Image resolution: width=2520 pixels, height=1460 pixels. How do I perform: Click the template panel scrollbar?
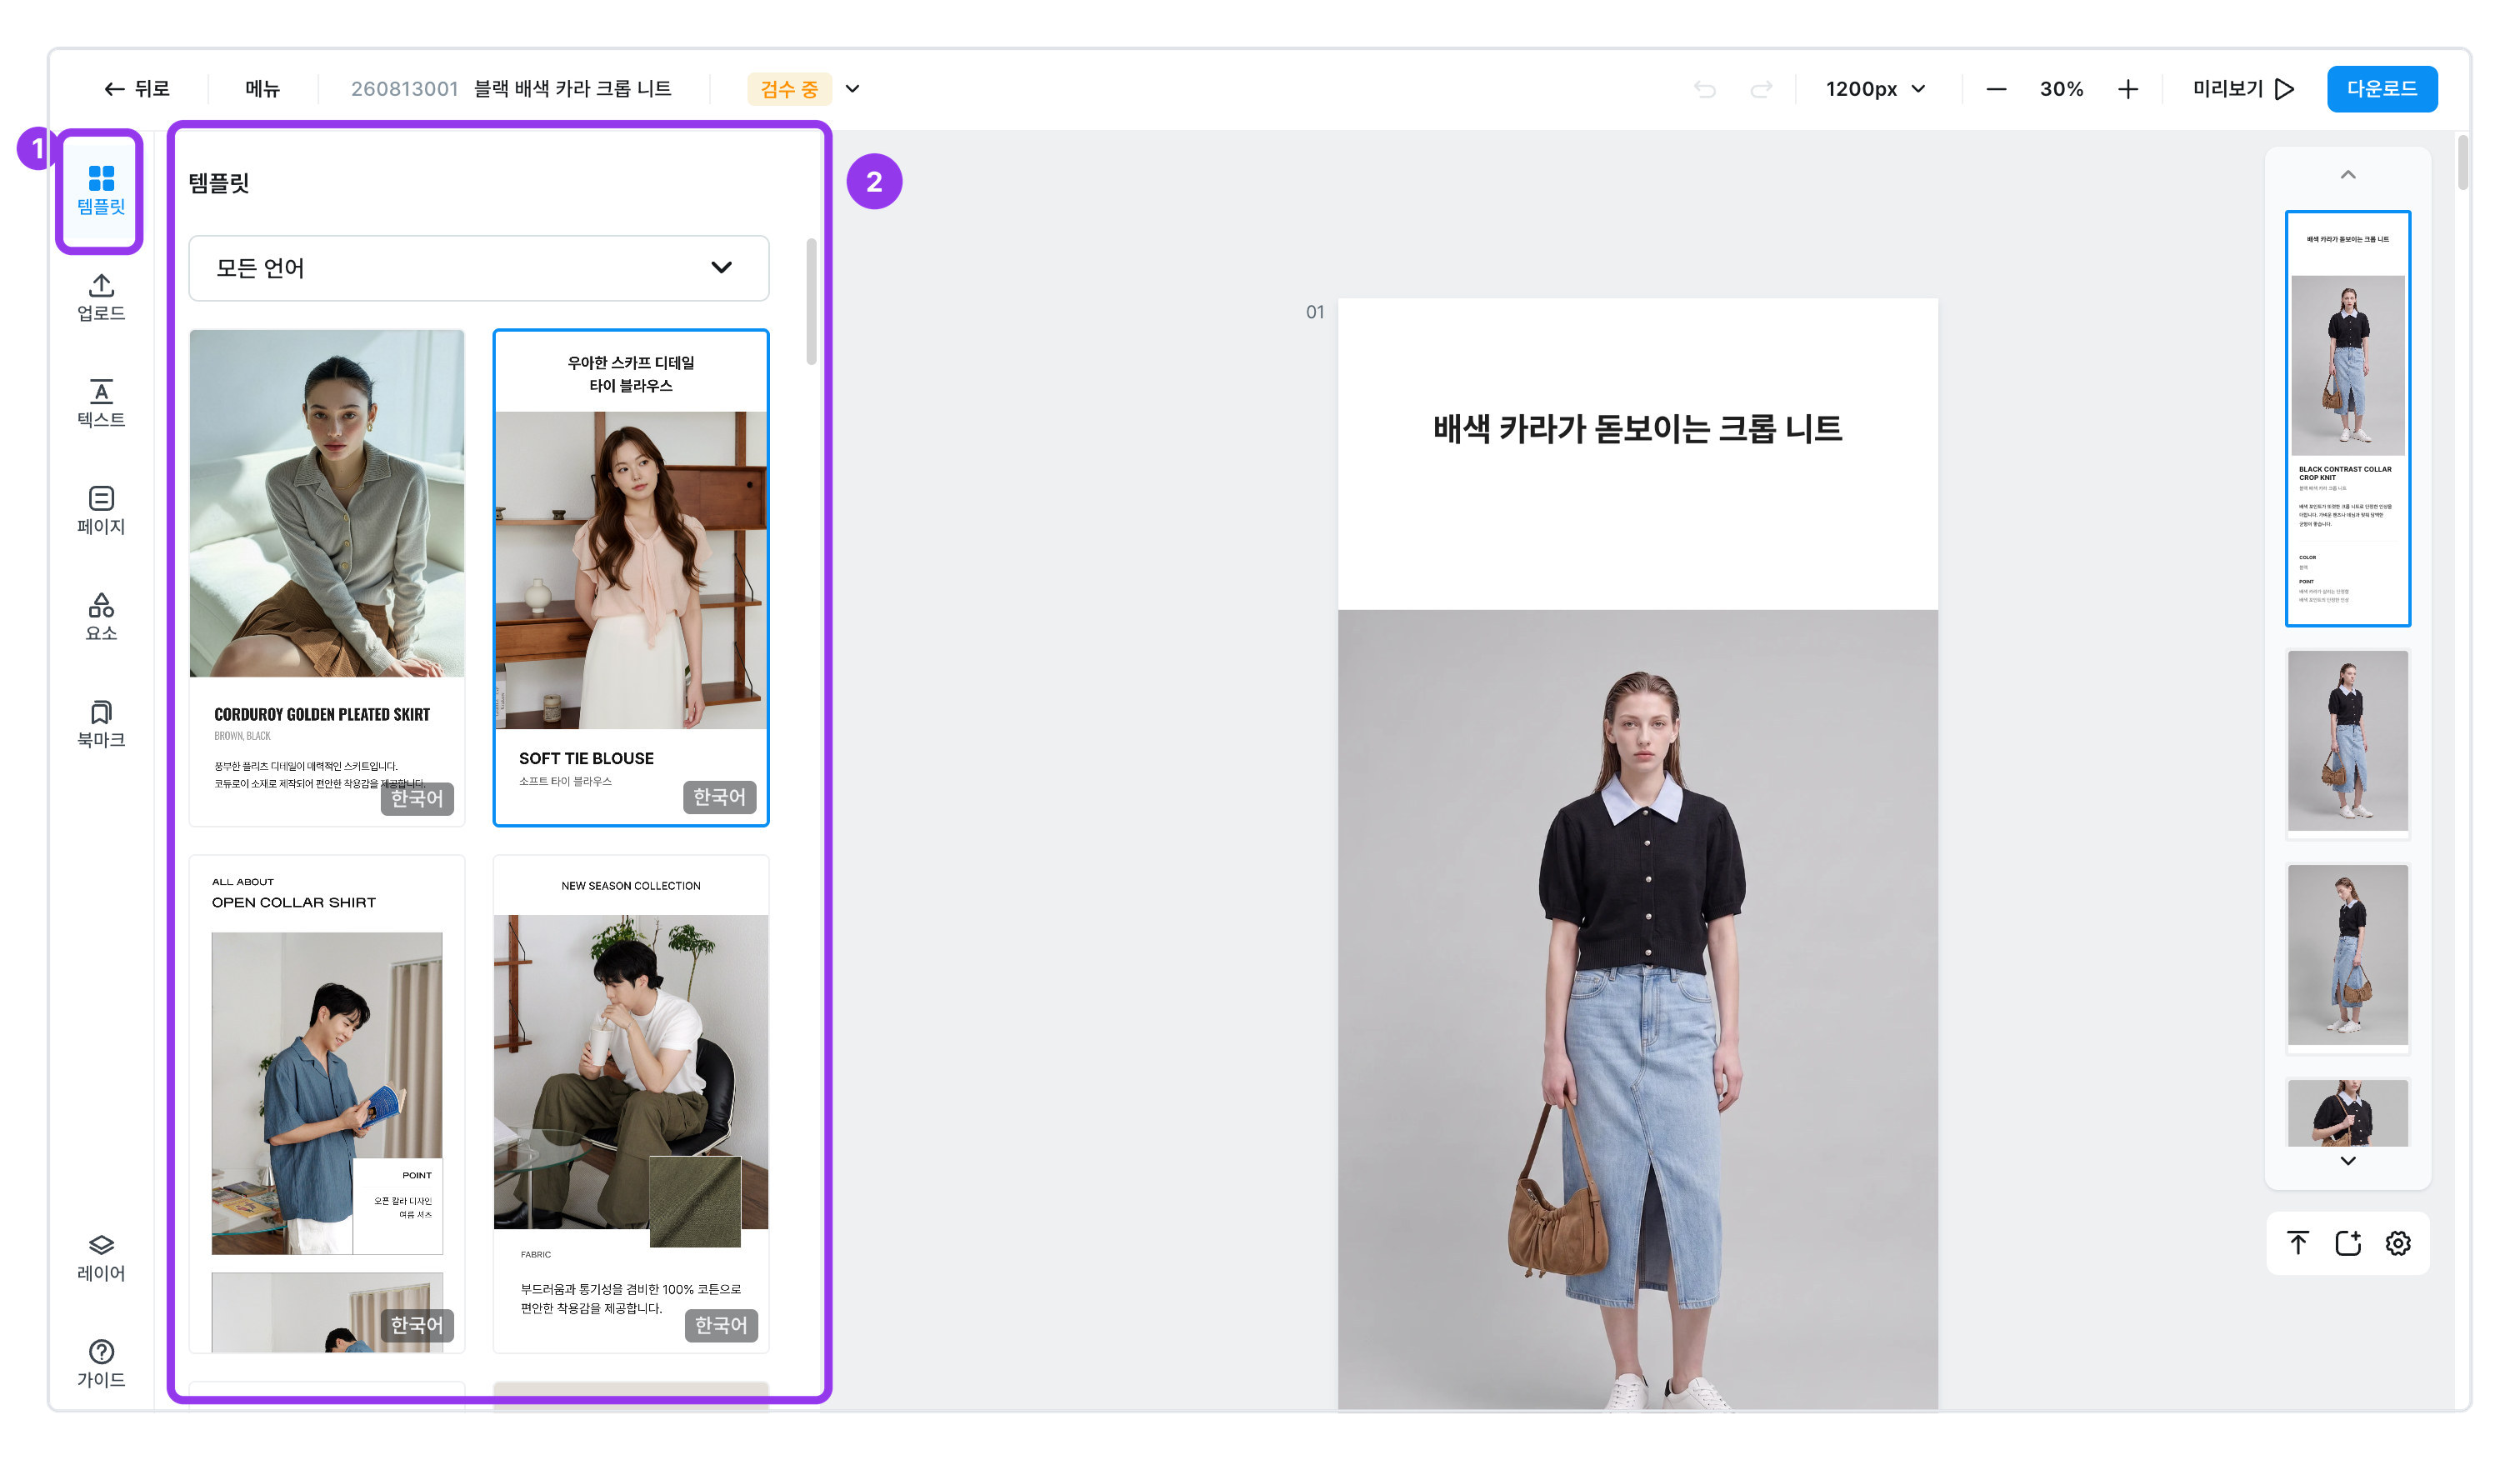click(x=811, y=302)
